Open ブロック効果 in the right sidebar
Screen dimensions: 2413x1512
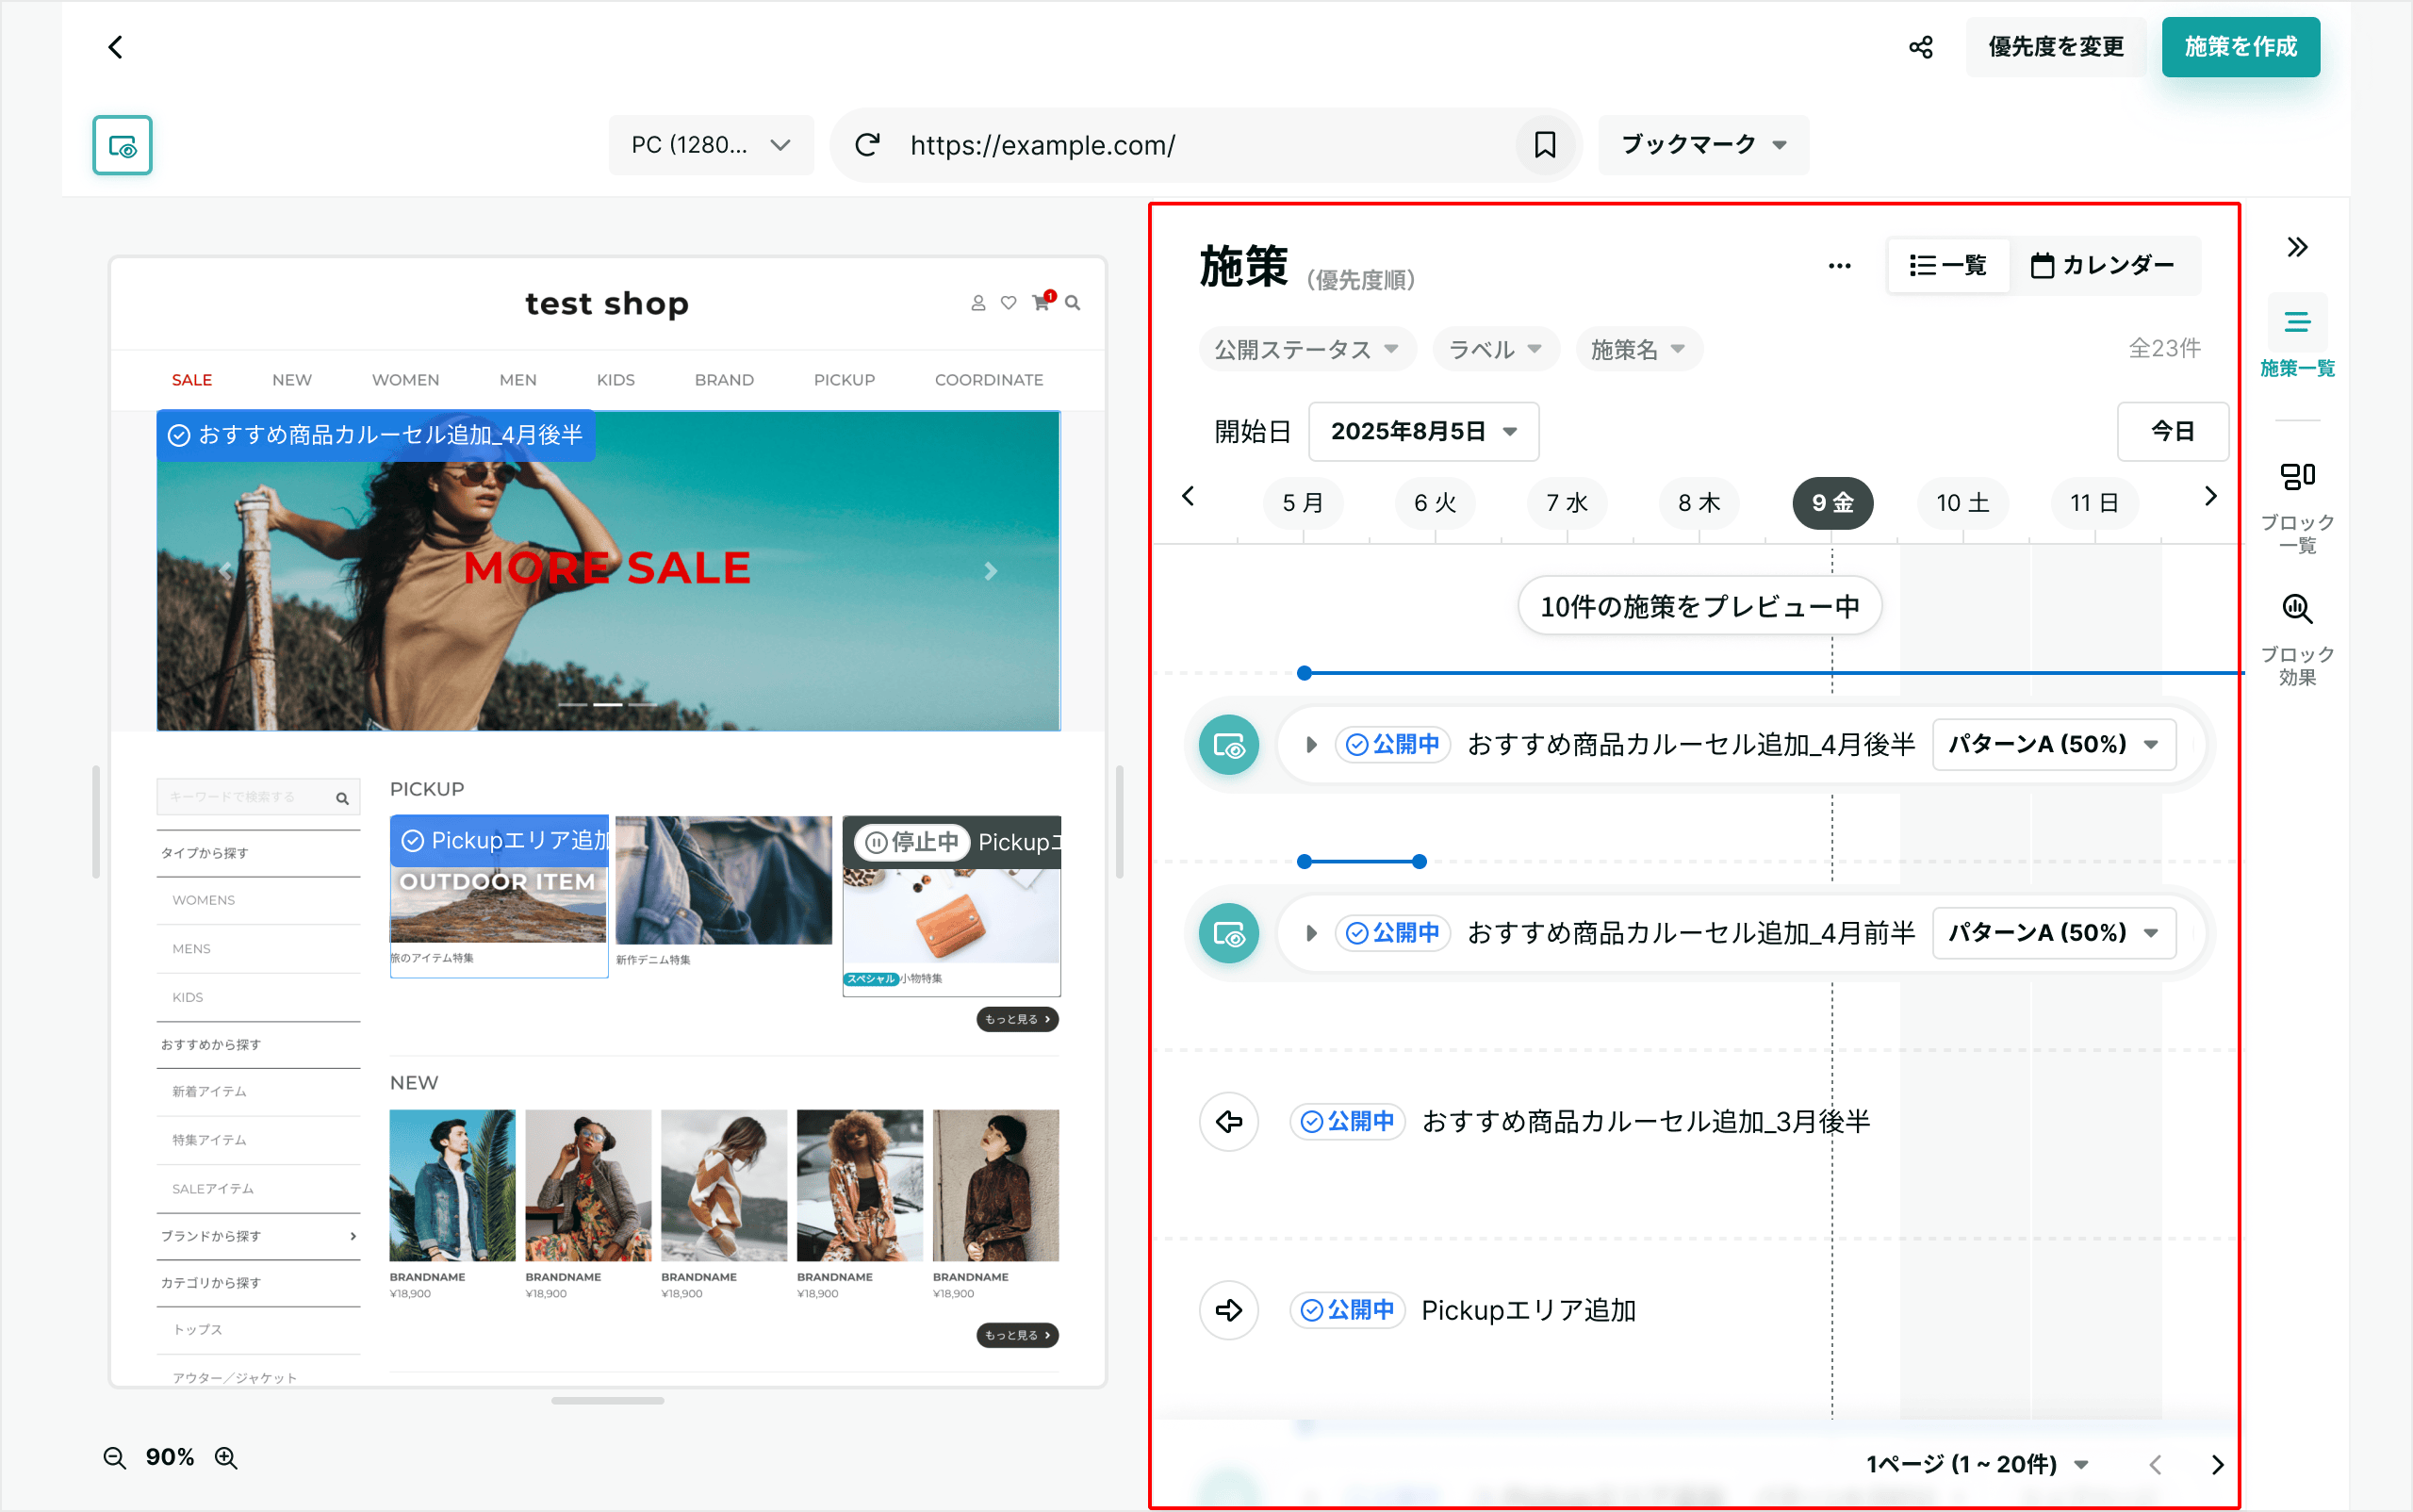pos(2297,639)
